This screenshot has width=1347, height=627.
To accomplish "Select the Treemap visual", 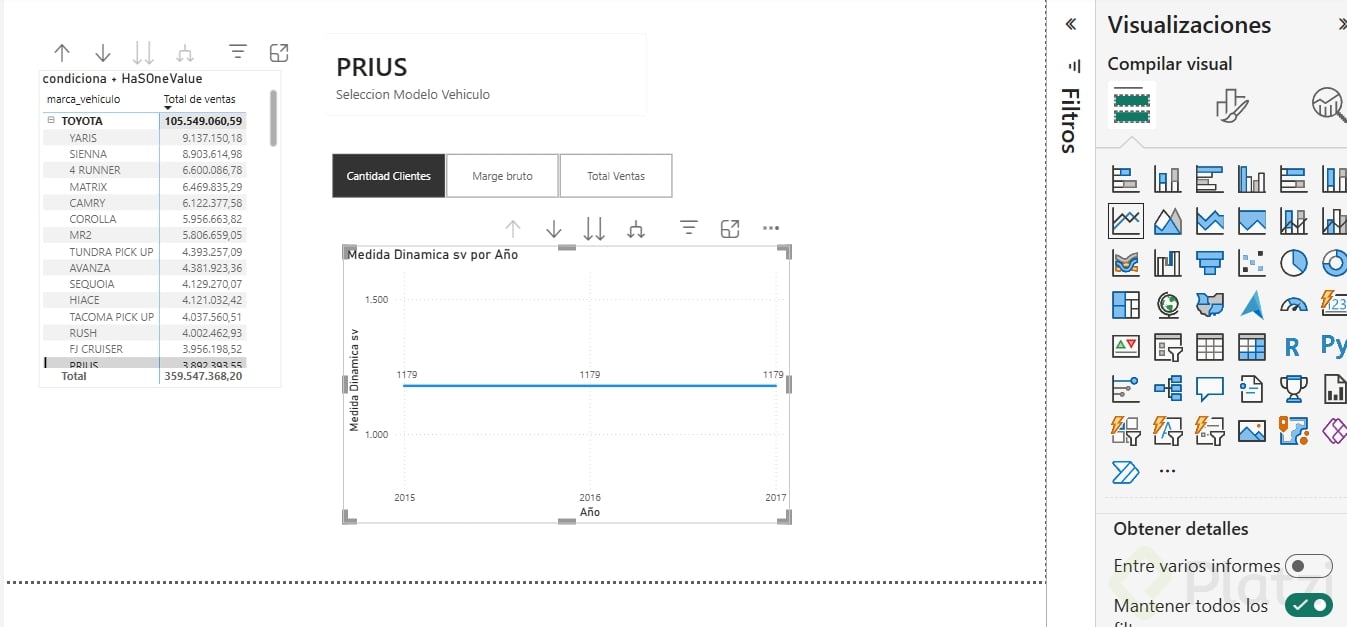I will (1126, 304).
